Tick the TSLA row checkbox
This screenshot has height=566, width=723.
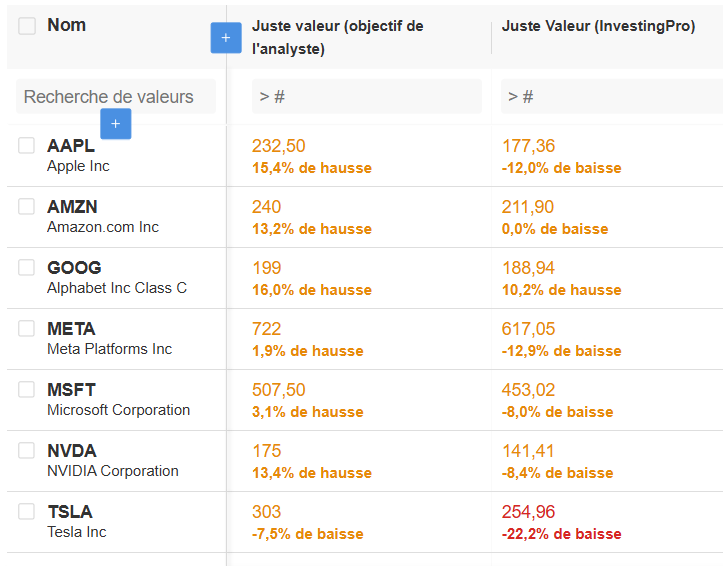click(x=27, y=512)
